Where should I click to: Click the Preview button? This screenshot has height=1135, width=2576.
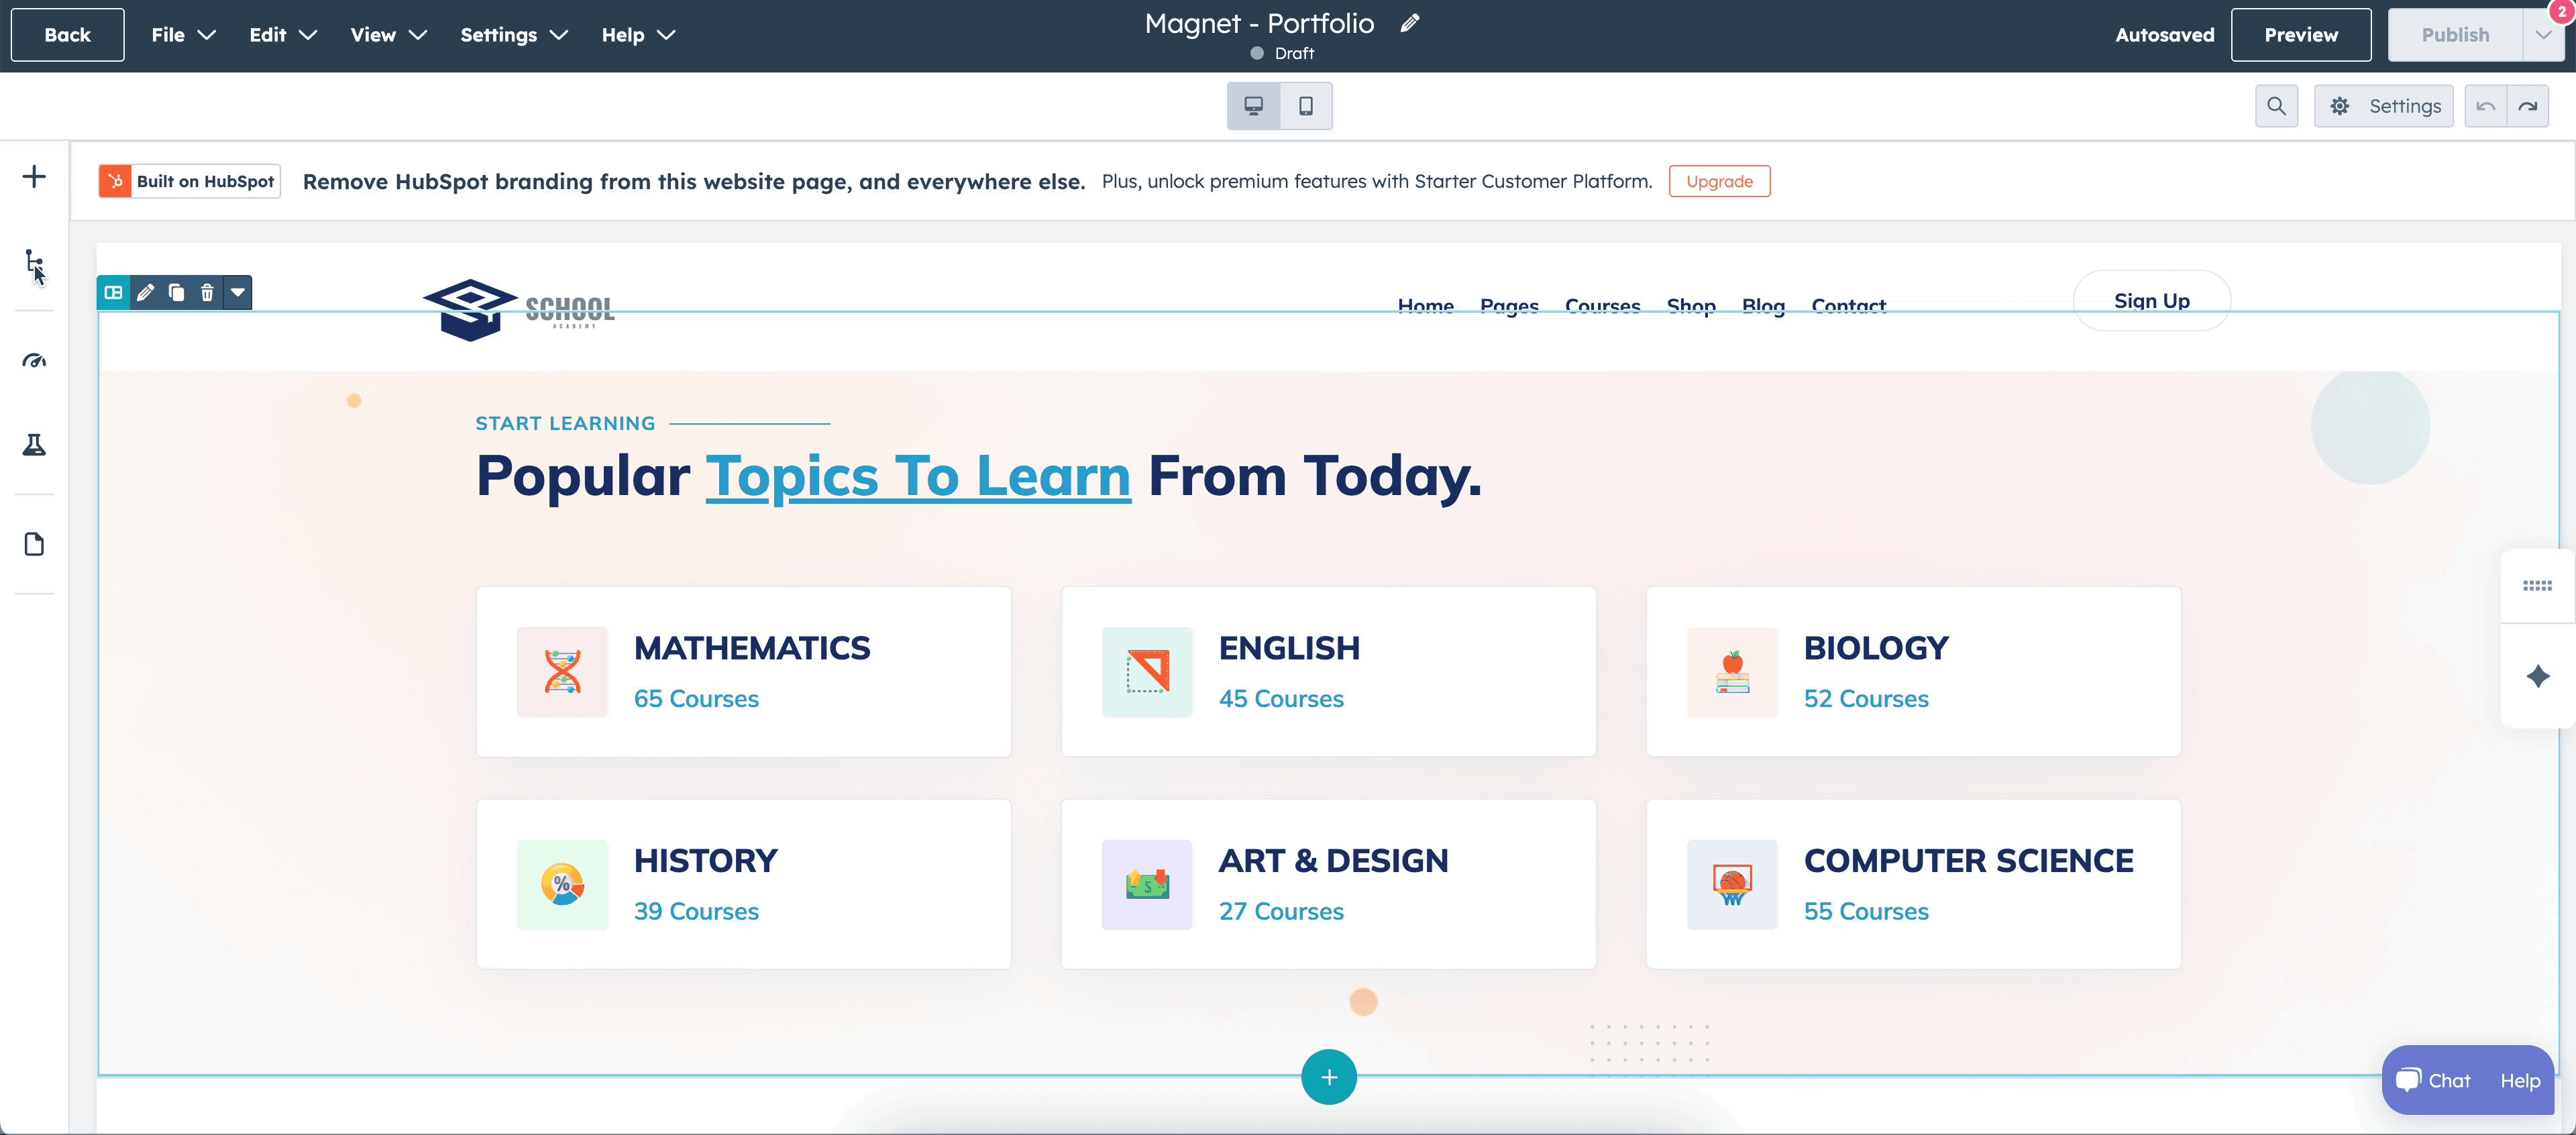pyautogui.click(x=2300, y=35)
